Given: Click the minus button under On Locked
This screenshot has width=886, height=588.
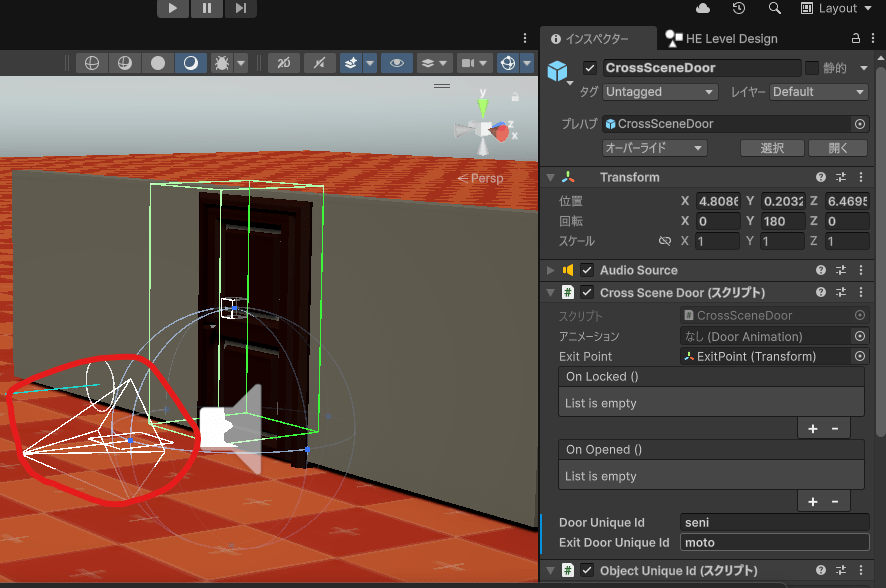Looking at the screenshot, I should click(x=835, y=429).
